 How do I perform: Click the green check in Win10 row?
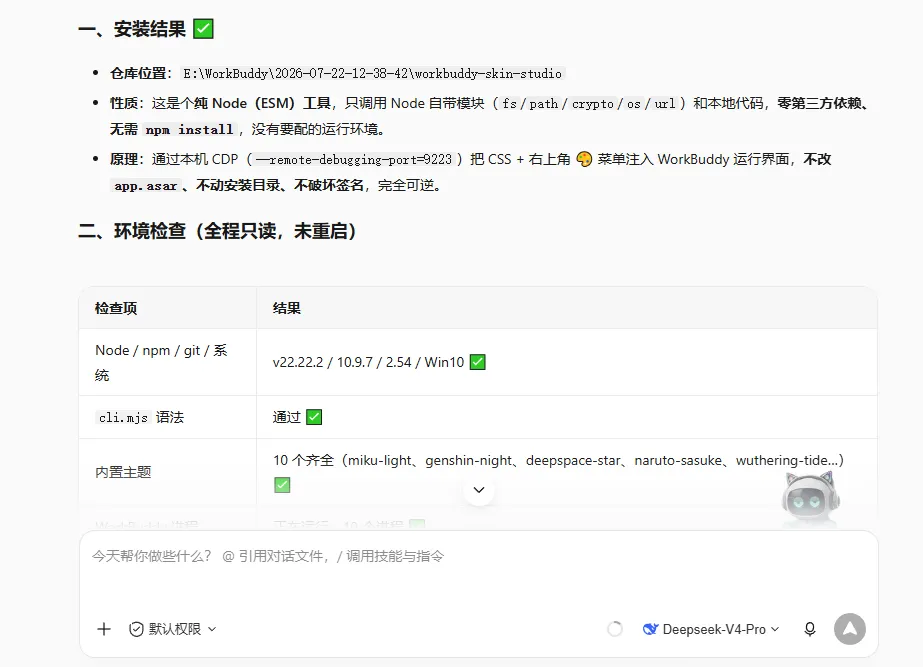point(478,361)
